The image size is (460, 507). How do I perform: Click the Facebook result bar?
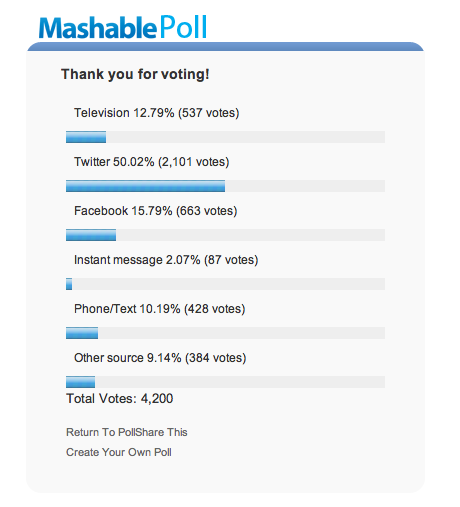point(225,235)
